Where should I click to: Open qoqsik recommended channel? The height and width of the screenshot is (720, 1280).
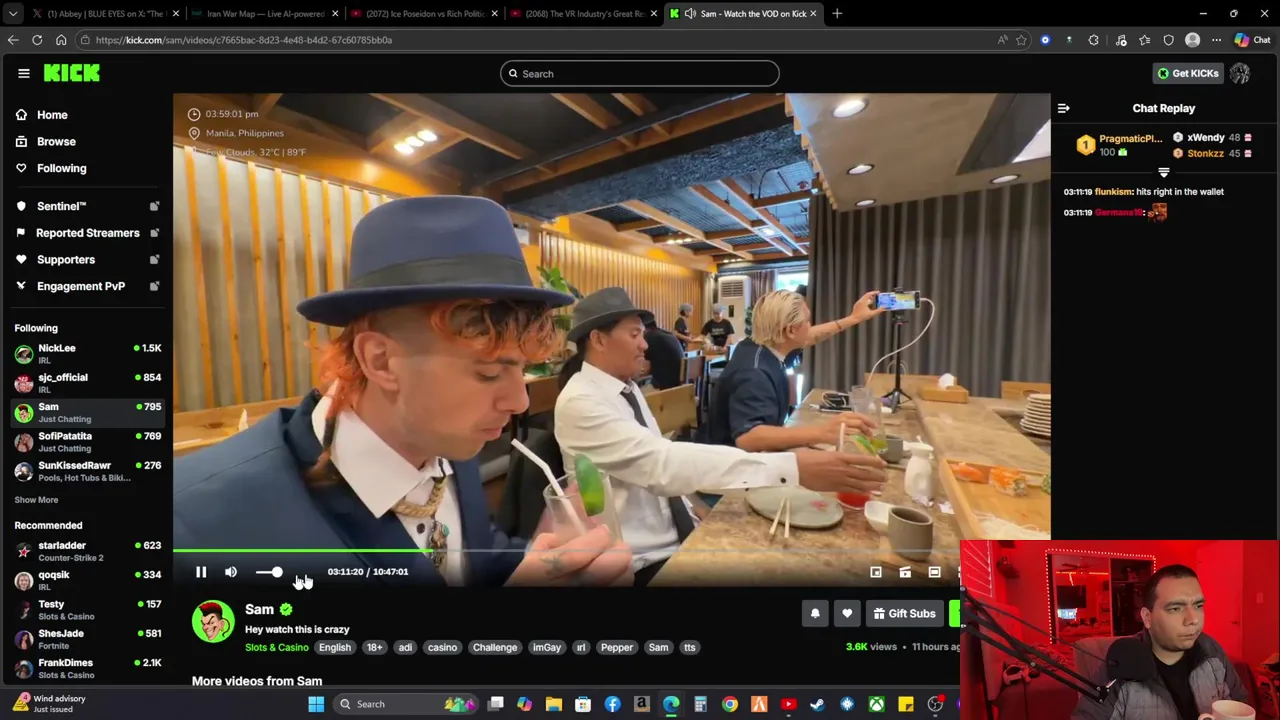[87, 580]
